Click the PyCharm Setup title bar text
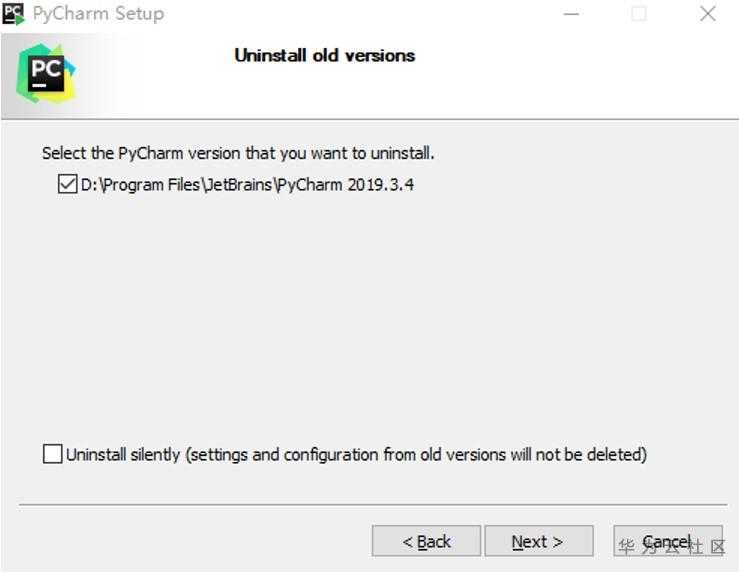Image resolution: width=739 pixels, height=572 pixels. [x=98, y=14]
